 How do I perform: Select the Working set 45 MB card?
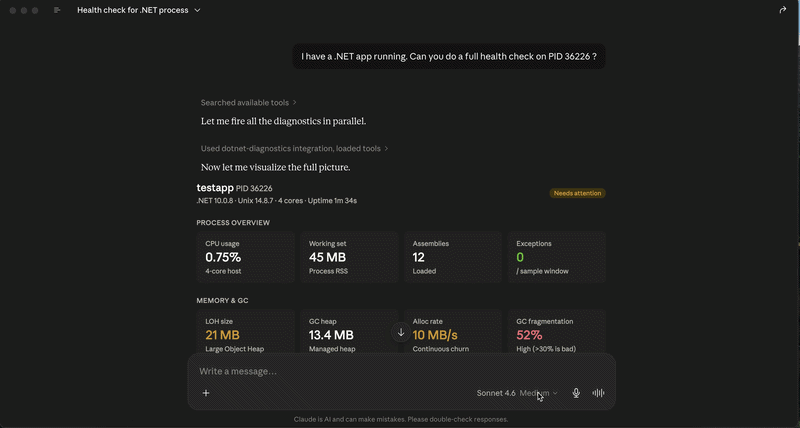349,257
